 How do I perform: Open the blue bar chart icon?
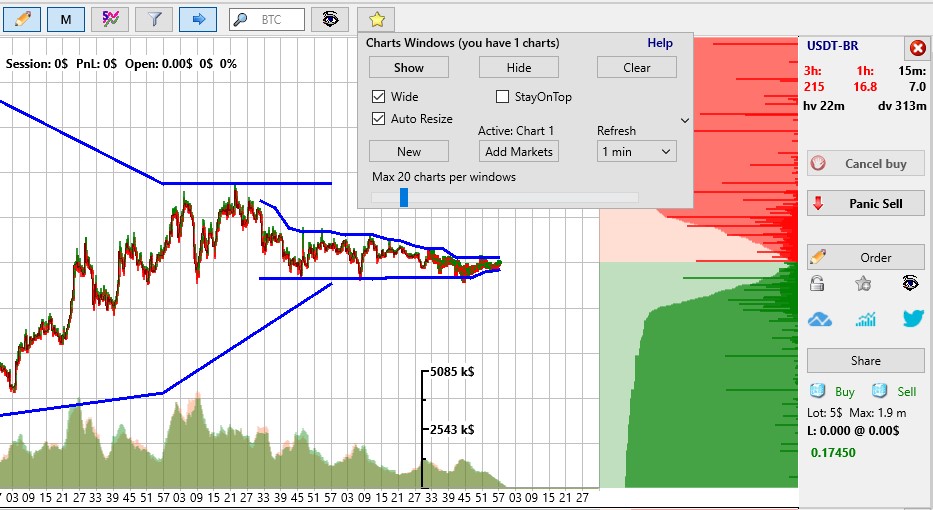click(865, 318)
